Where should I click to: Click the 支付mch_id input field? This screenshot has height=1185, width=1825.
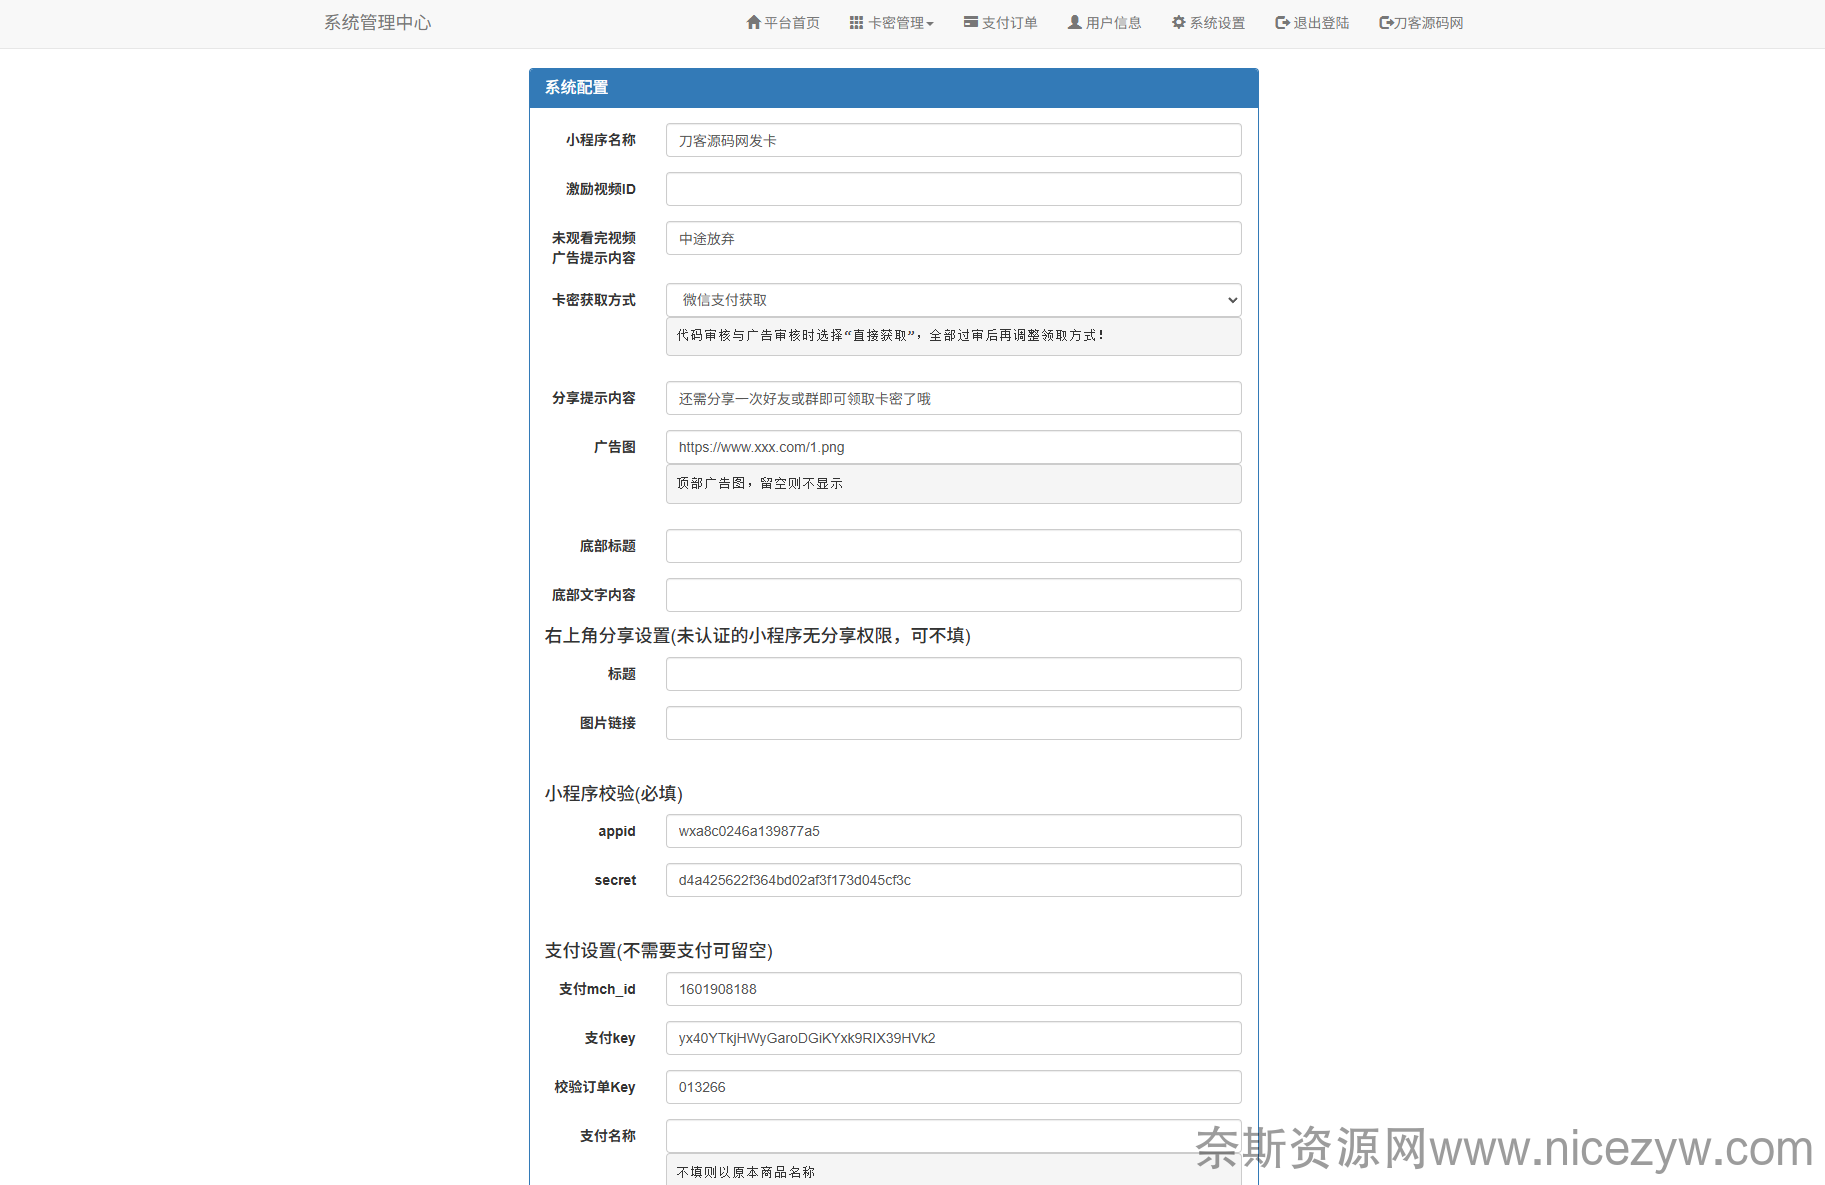(953, 989)
